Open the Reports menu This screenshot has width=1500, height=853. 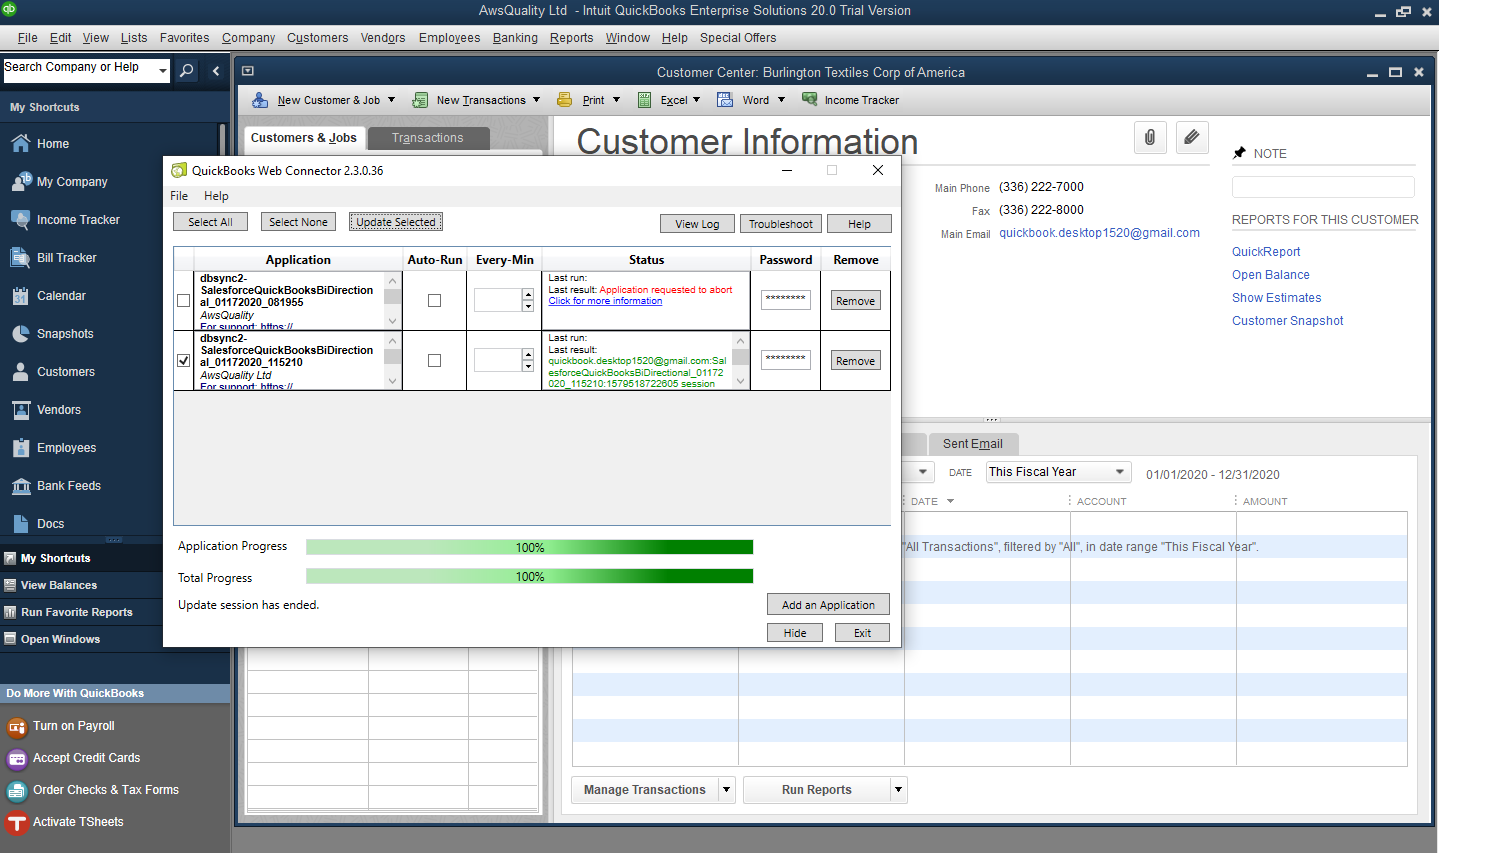point(571,38)
